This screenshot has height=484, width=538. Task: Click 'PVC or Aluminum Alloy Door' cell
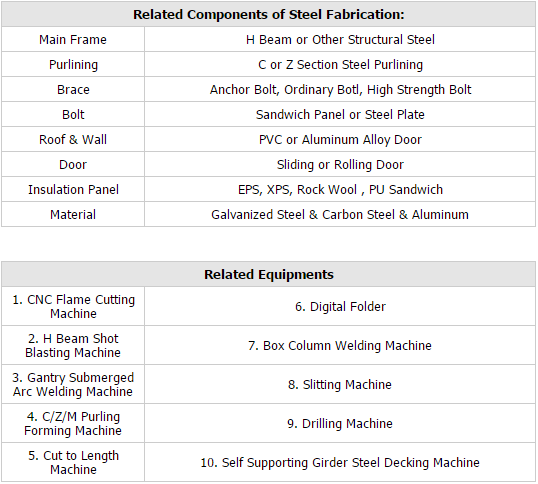340,140
